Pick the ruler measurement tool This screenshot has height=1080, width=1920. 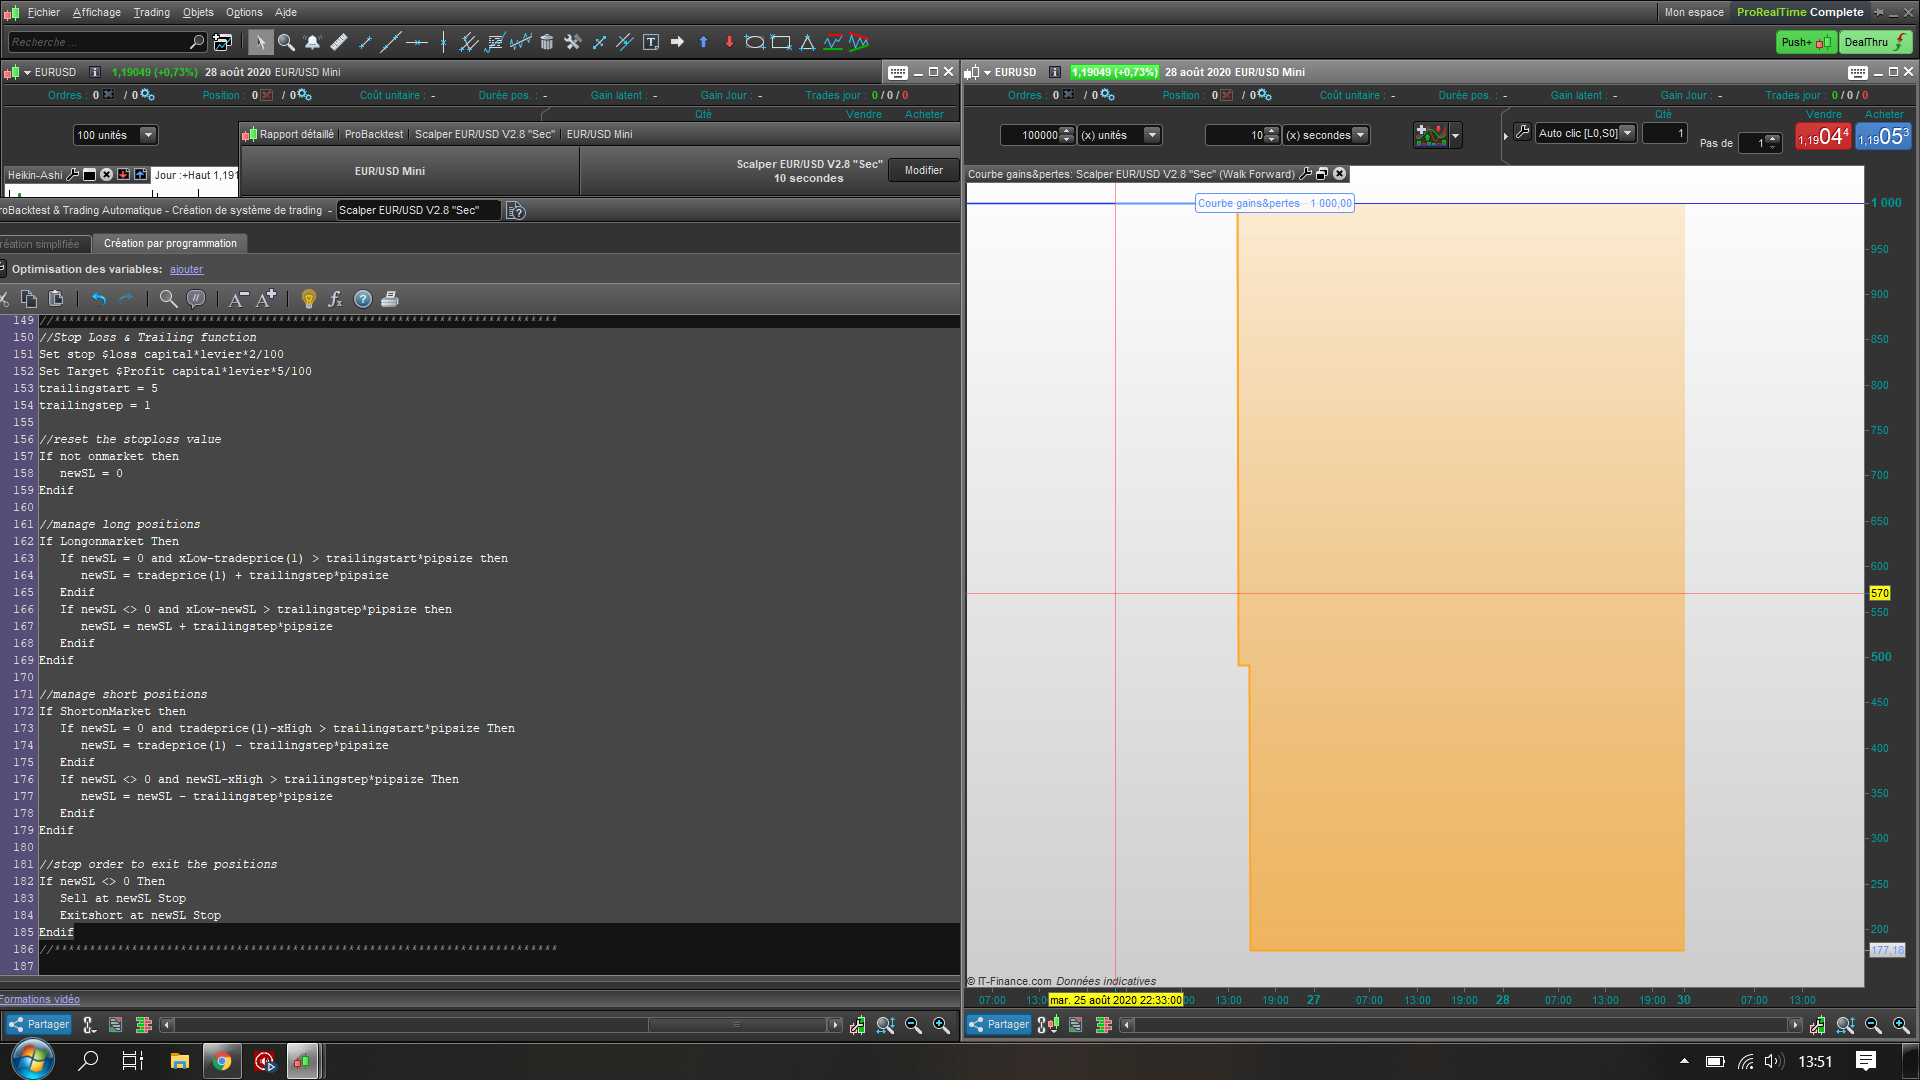339,42
